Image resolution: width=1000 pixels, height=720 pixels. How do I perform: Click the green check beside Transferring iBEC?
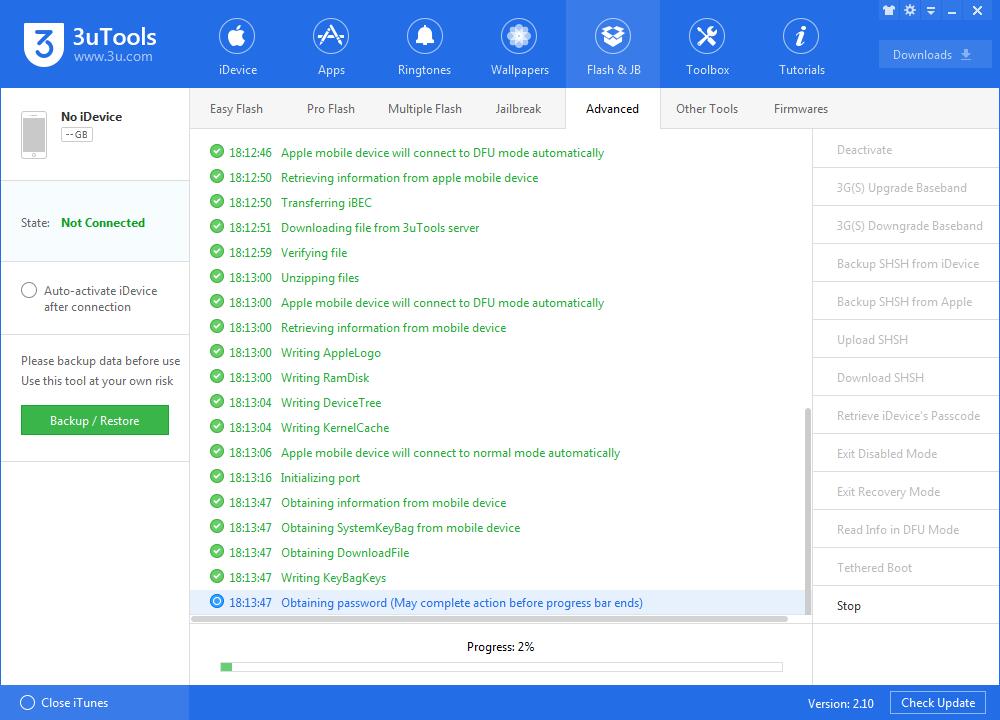pyautogui.click(x=217, y=202)
